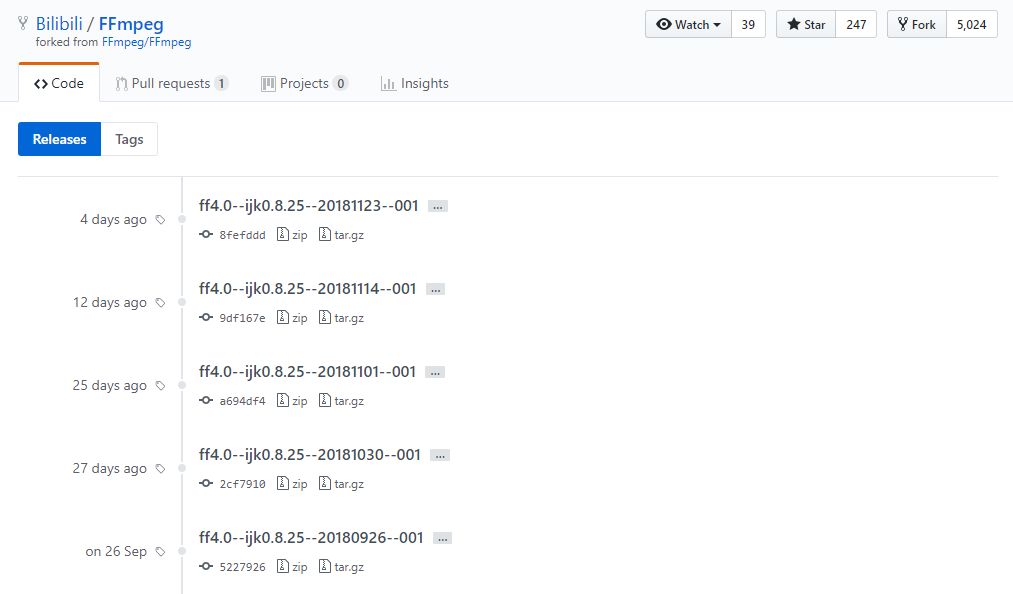Download zip for release 20180926
Viewport: 1013px width, 594px height.
(292, 567)
